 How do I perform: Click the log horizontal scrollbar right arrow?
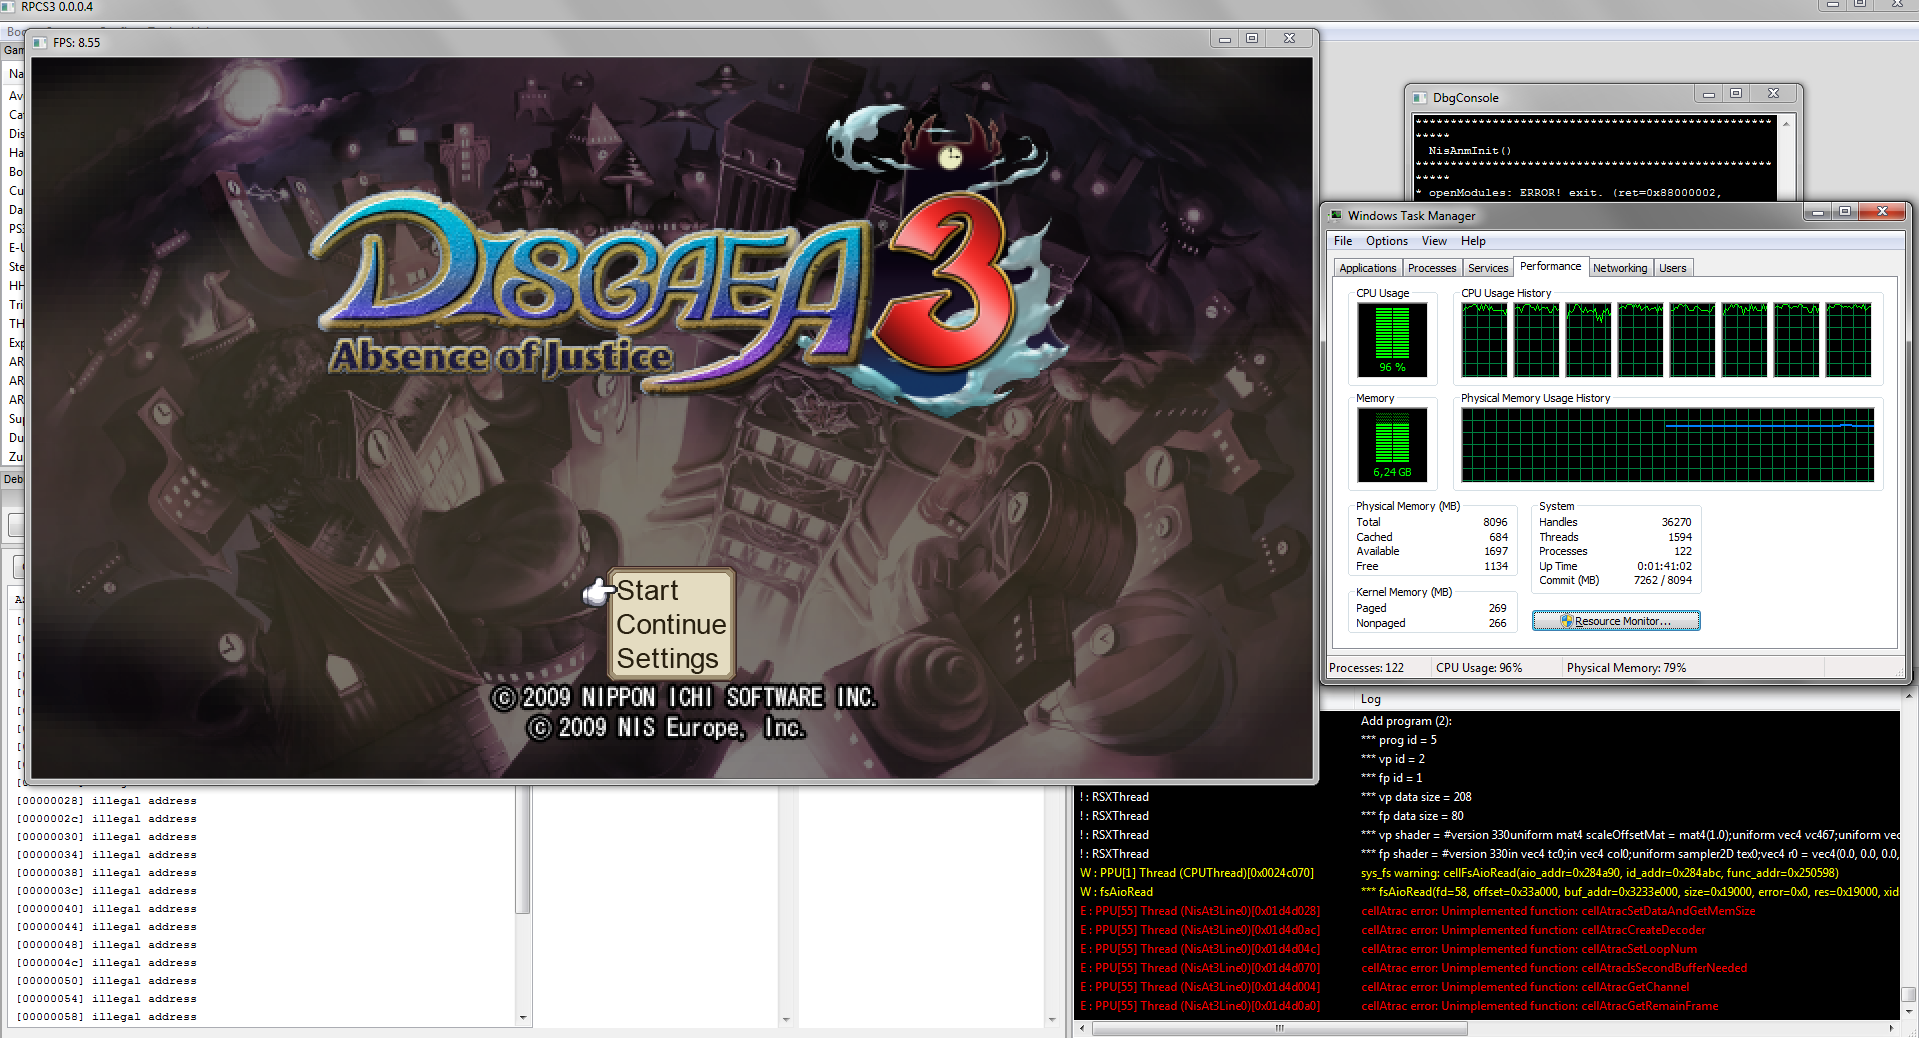[x=1891, y=1028]
